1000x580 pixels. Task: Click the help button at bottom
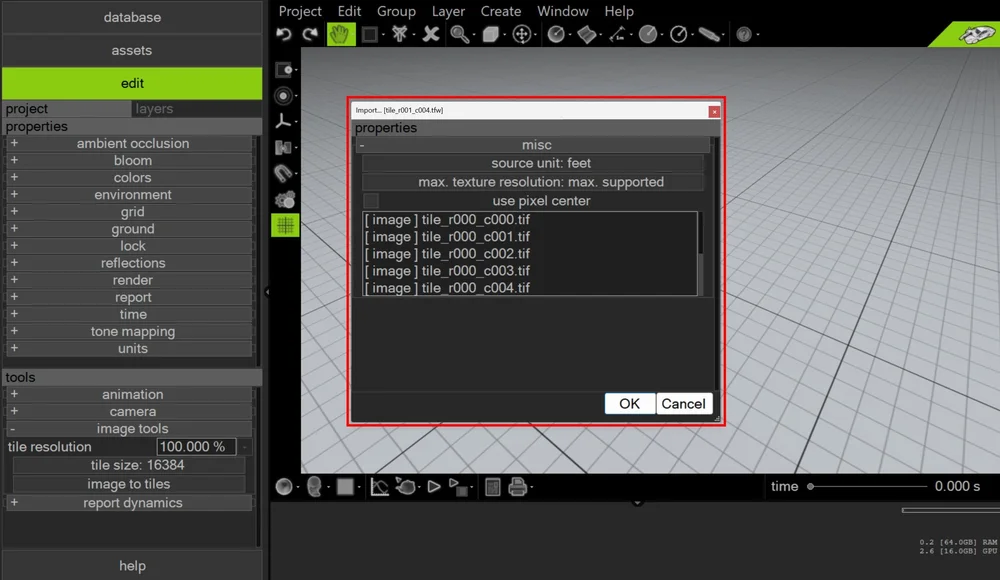[132, 565]
